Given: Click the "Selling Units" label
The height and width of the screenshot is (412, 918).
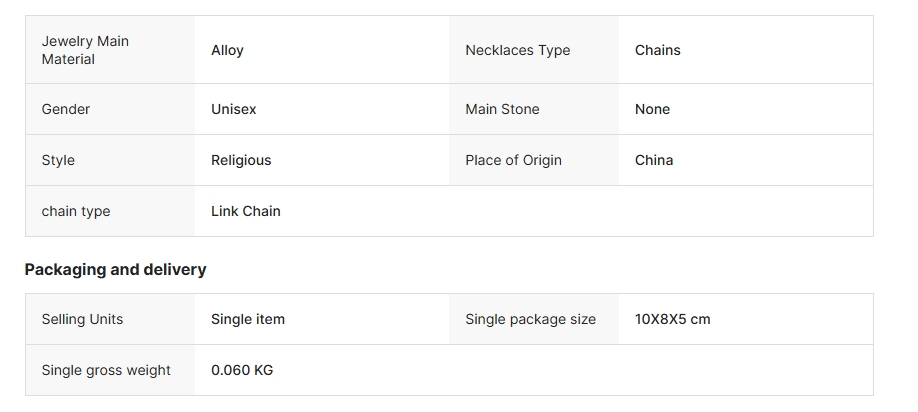Looking at the screenshot, I should pos(82,319).
